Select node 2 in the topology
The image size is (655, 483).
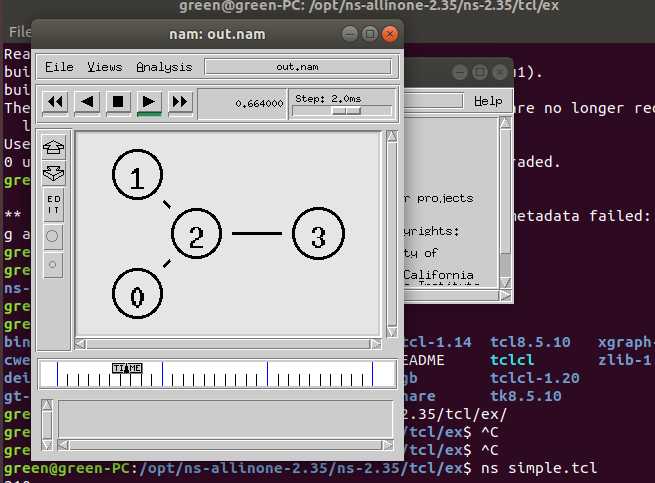(196, 234)
